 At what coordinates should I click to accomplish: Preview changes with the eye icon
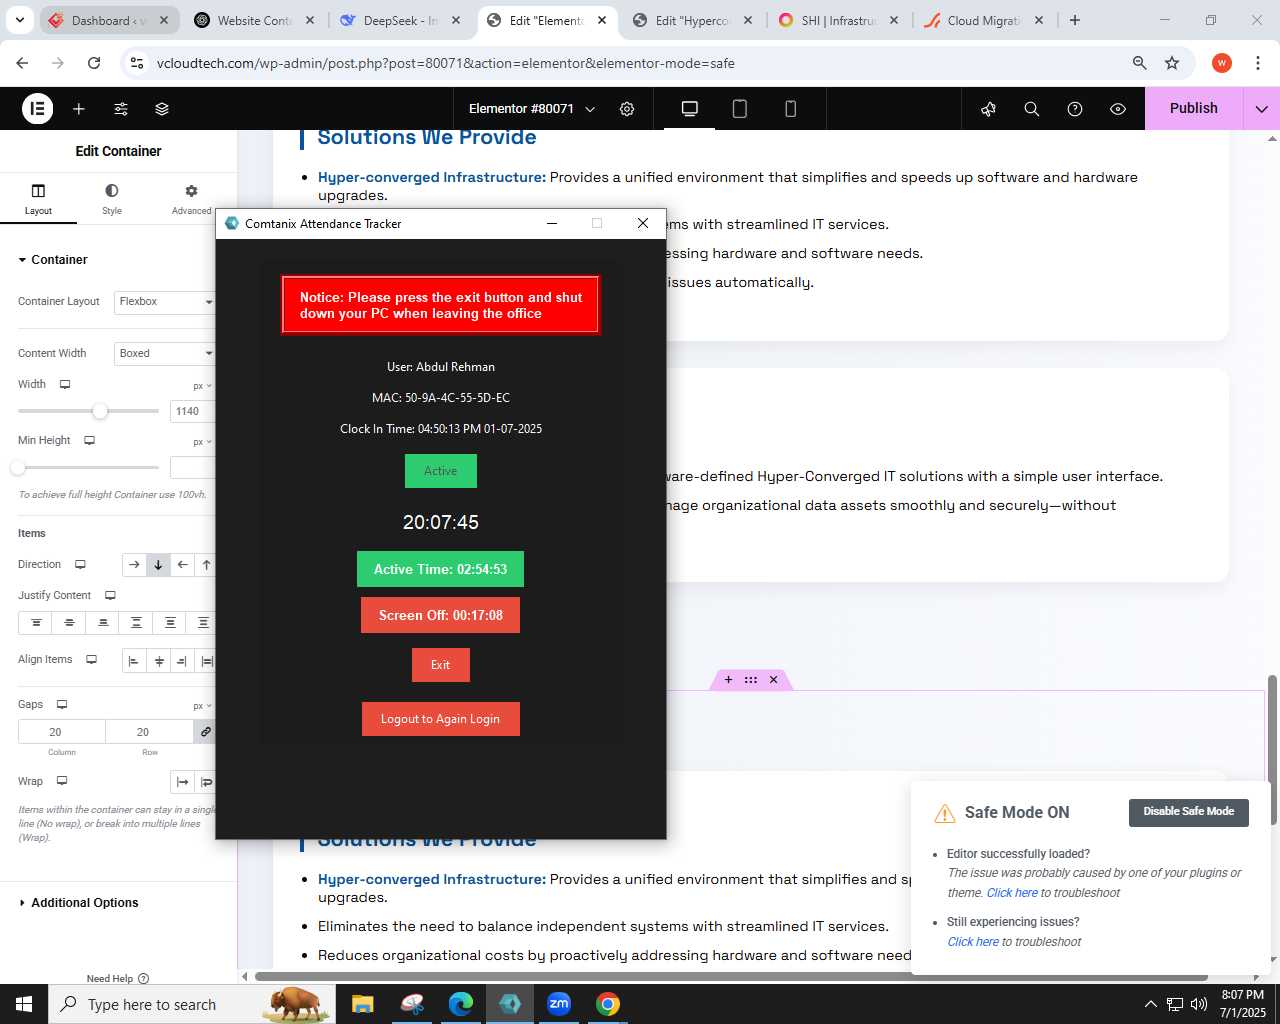[1118, 109]
